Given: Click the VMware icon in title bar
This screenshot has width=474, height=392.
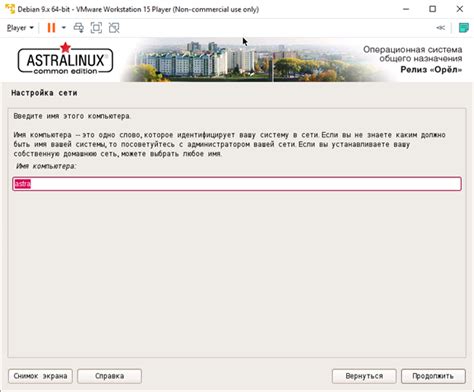Looking at the screenshot, I should 10,9.
